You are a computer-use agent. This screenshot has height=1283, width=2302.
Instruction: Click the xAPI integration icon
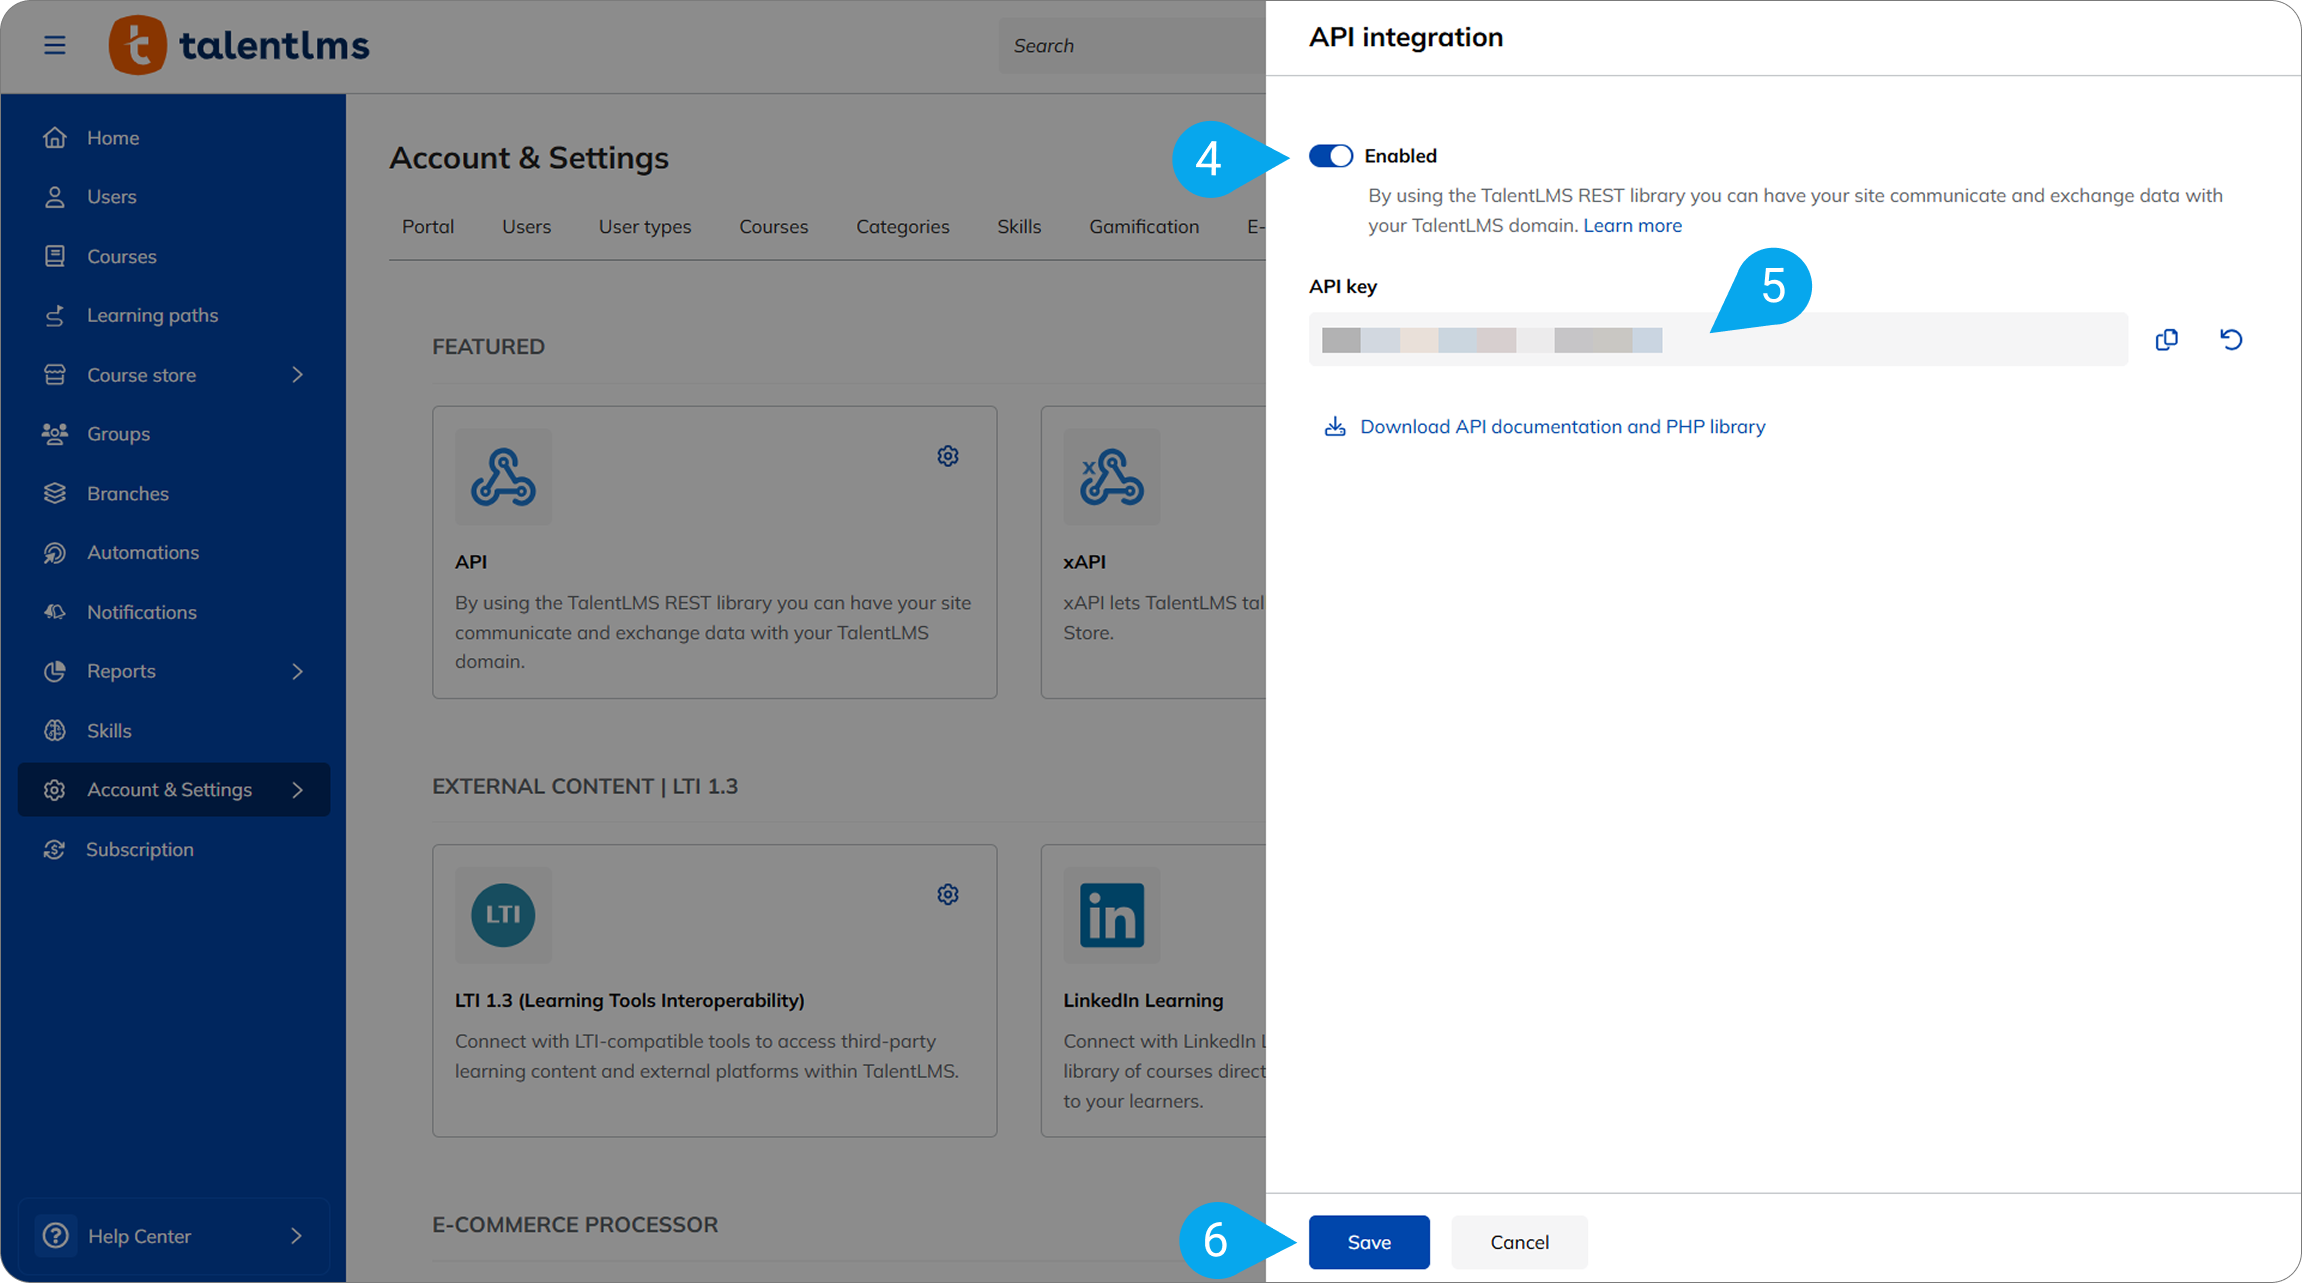tap(1111, 477)
